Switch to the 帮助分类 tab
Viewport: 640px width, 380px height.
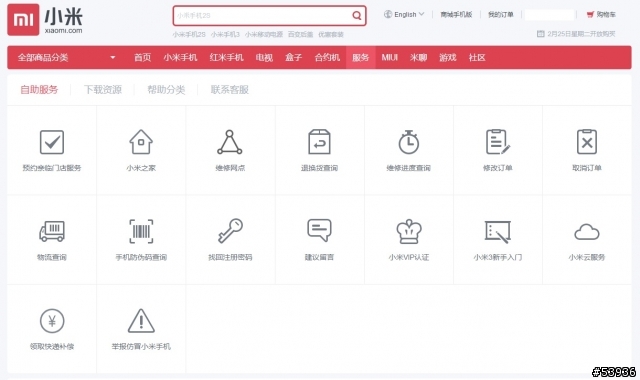[x=166, y=89]
